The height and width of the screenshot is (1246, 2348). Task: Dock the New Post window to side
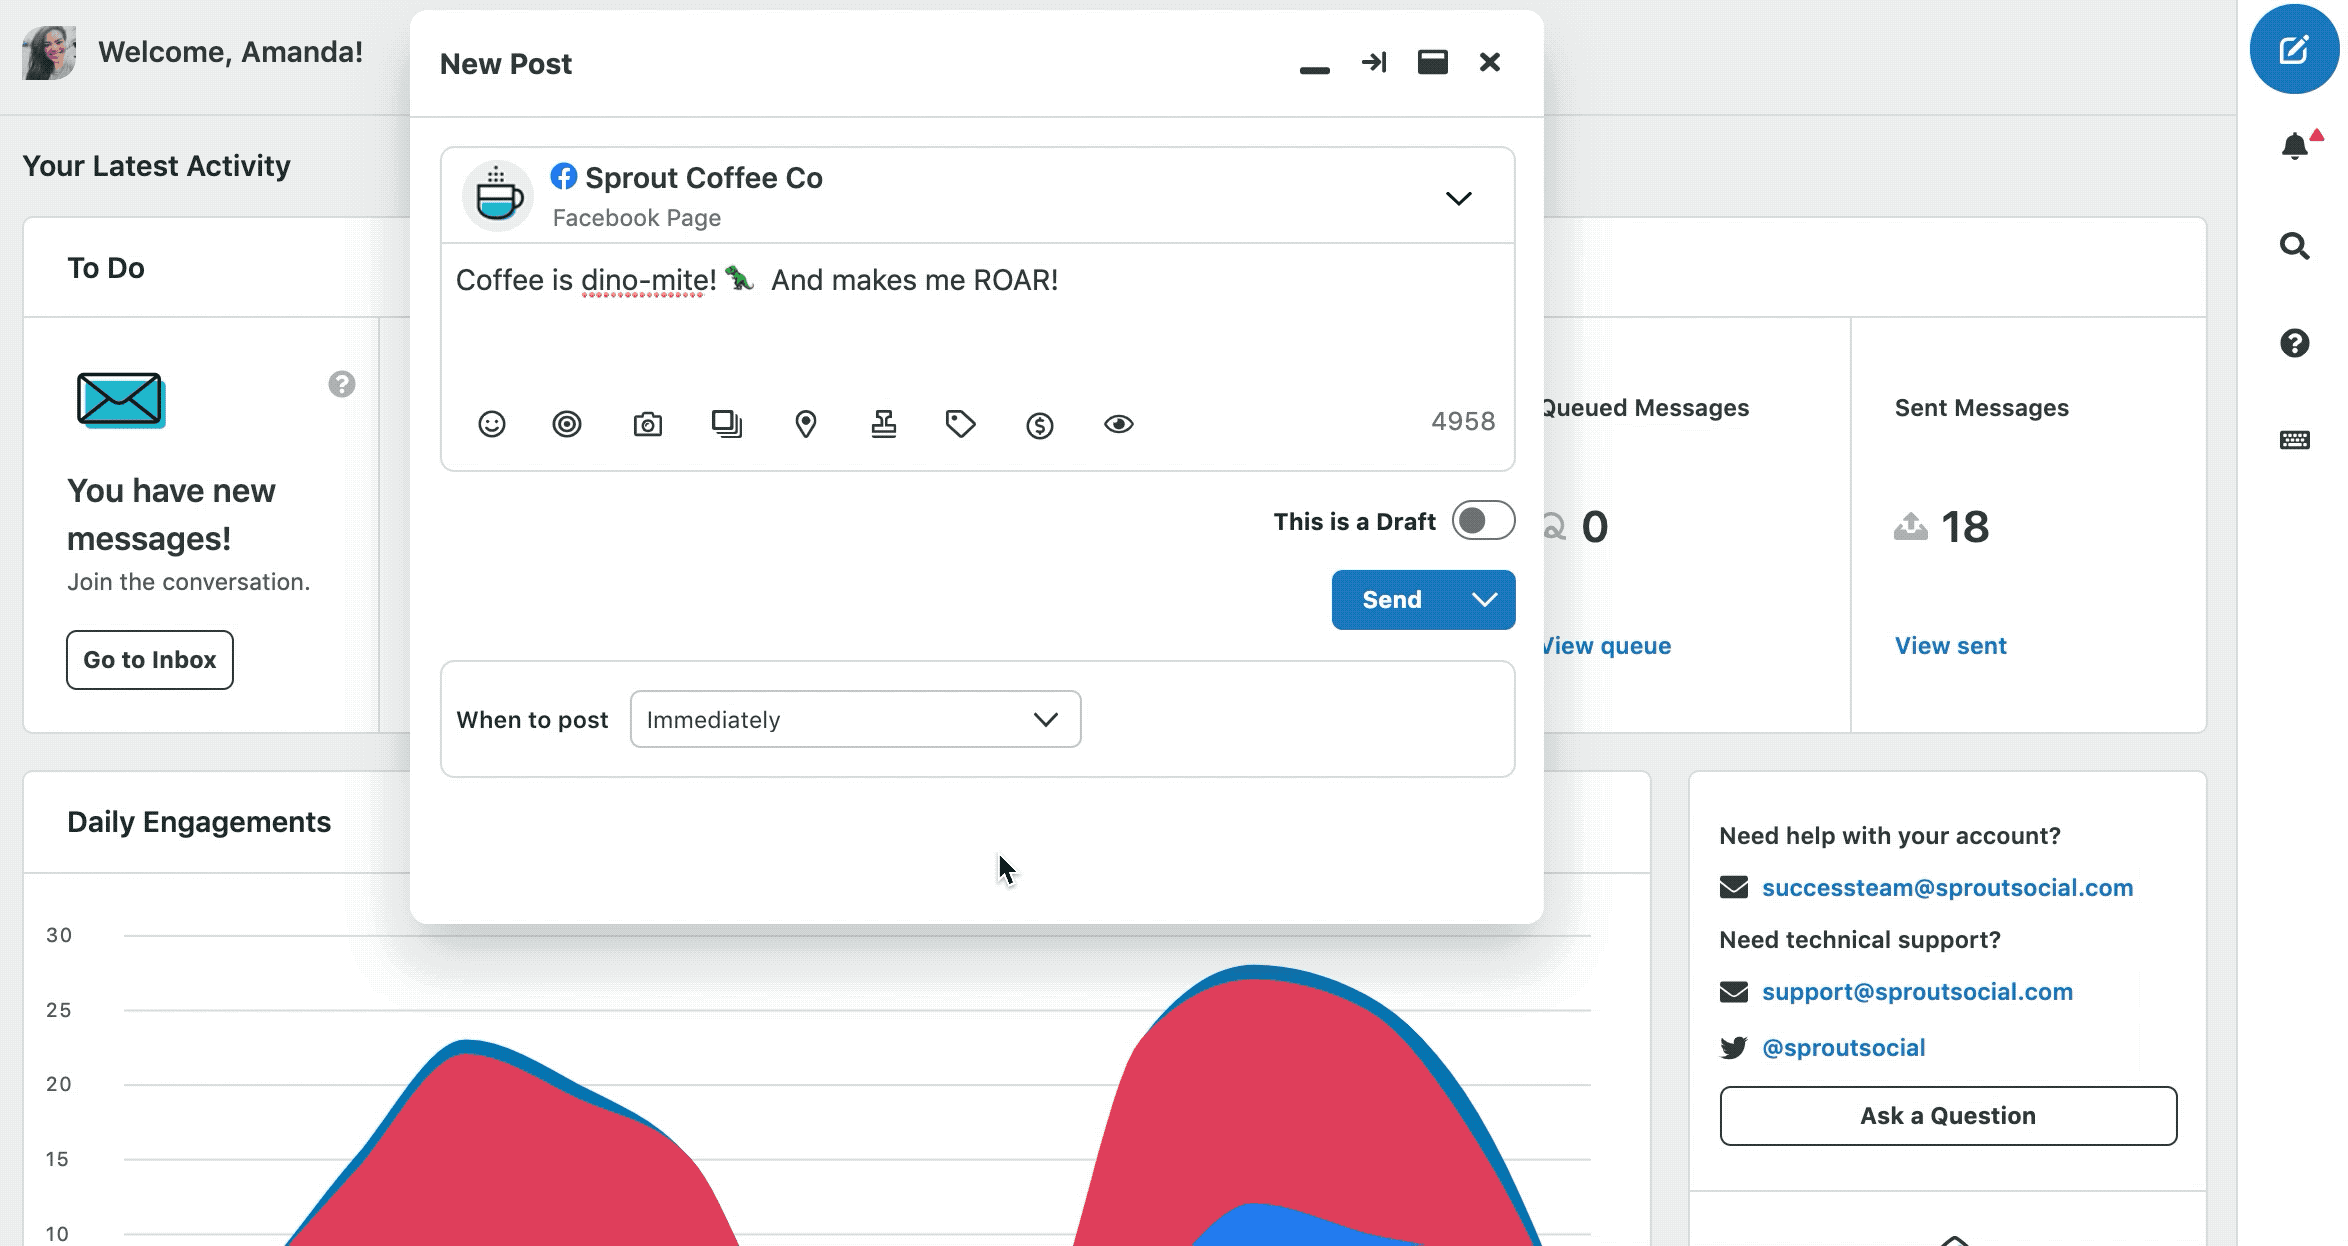pos(1374,62)
